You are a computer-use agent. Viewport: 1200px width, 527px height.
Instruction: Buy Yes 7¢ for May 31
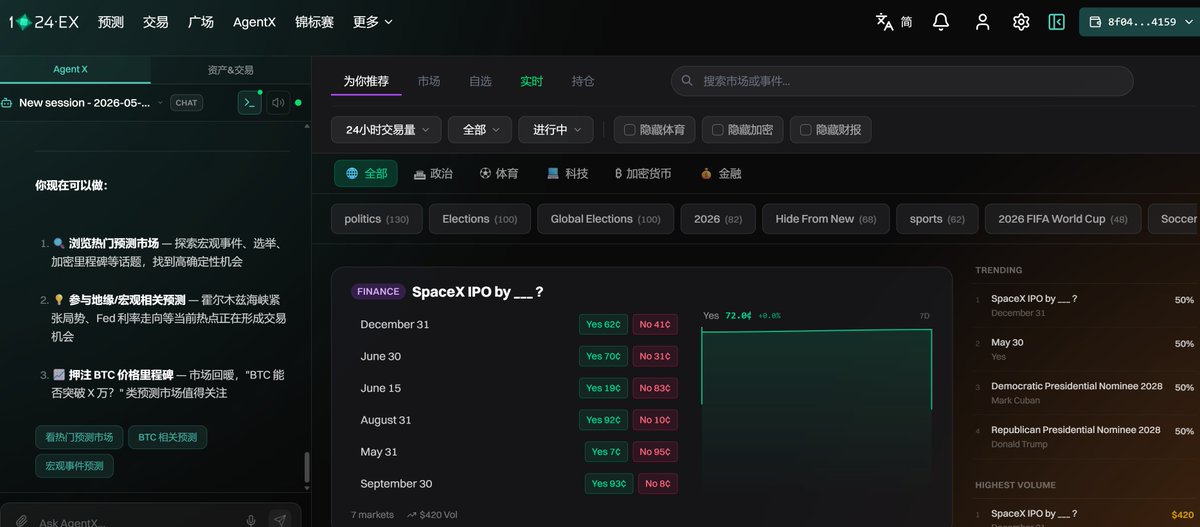coord(606,452)
